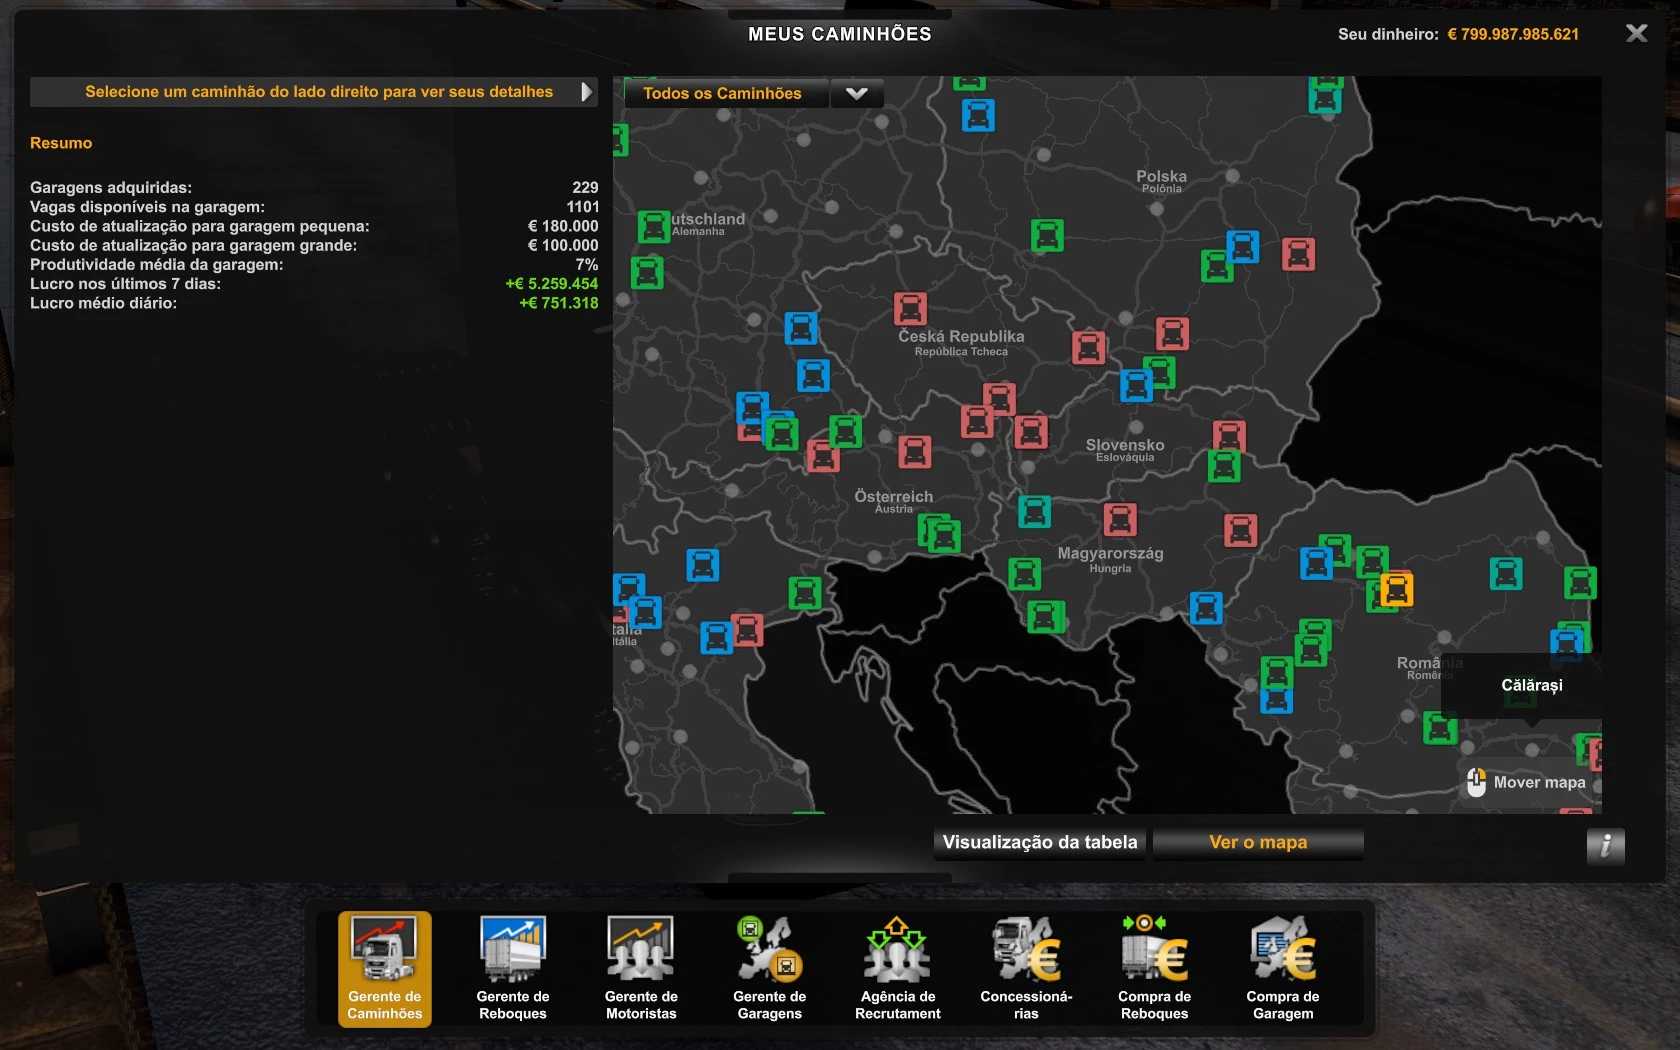Close the Meus Caminhões window
This screenshot has height=1050, width=1680.
point(1636,33)
